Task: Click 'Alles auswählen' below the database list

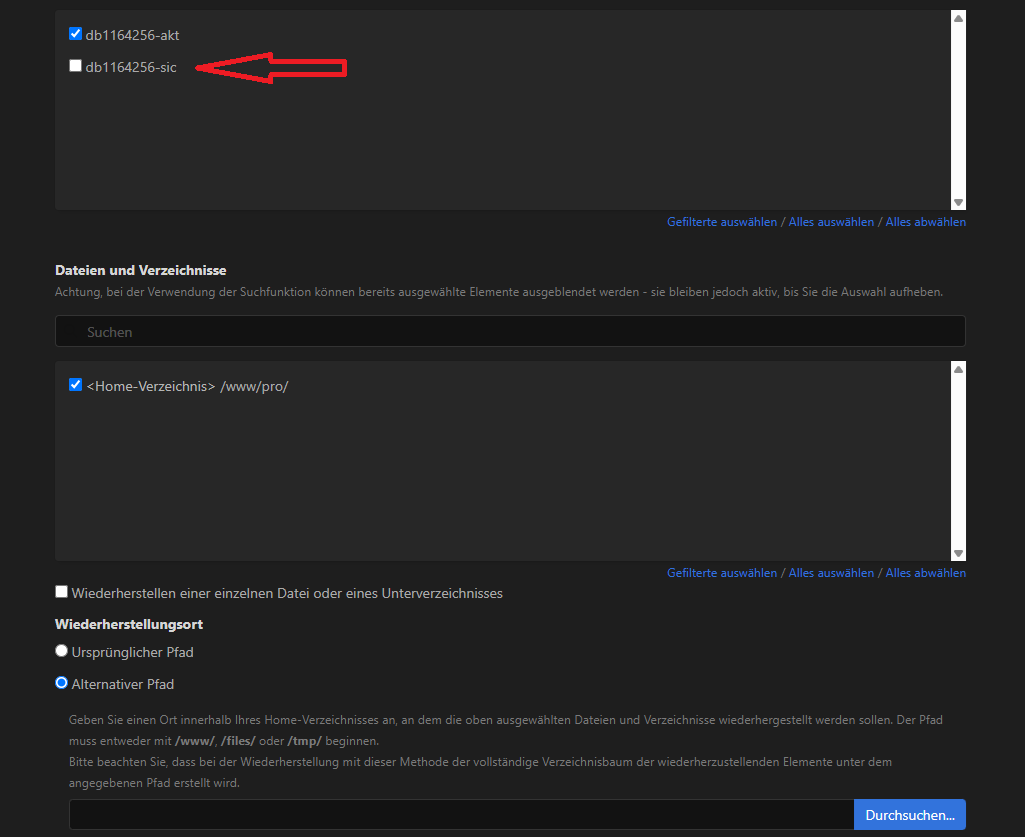Action: pos(831,222)
